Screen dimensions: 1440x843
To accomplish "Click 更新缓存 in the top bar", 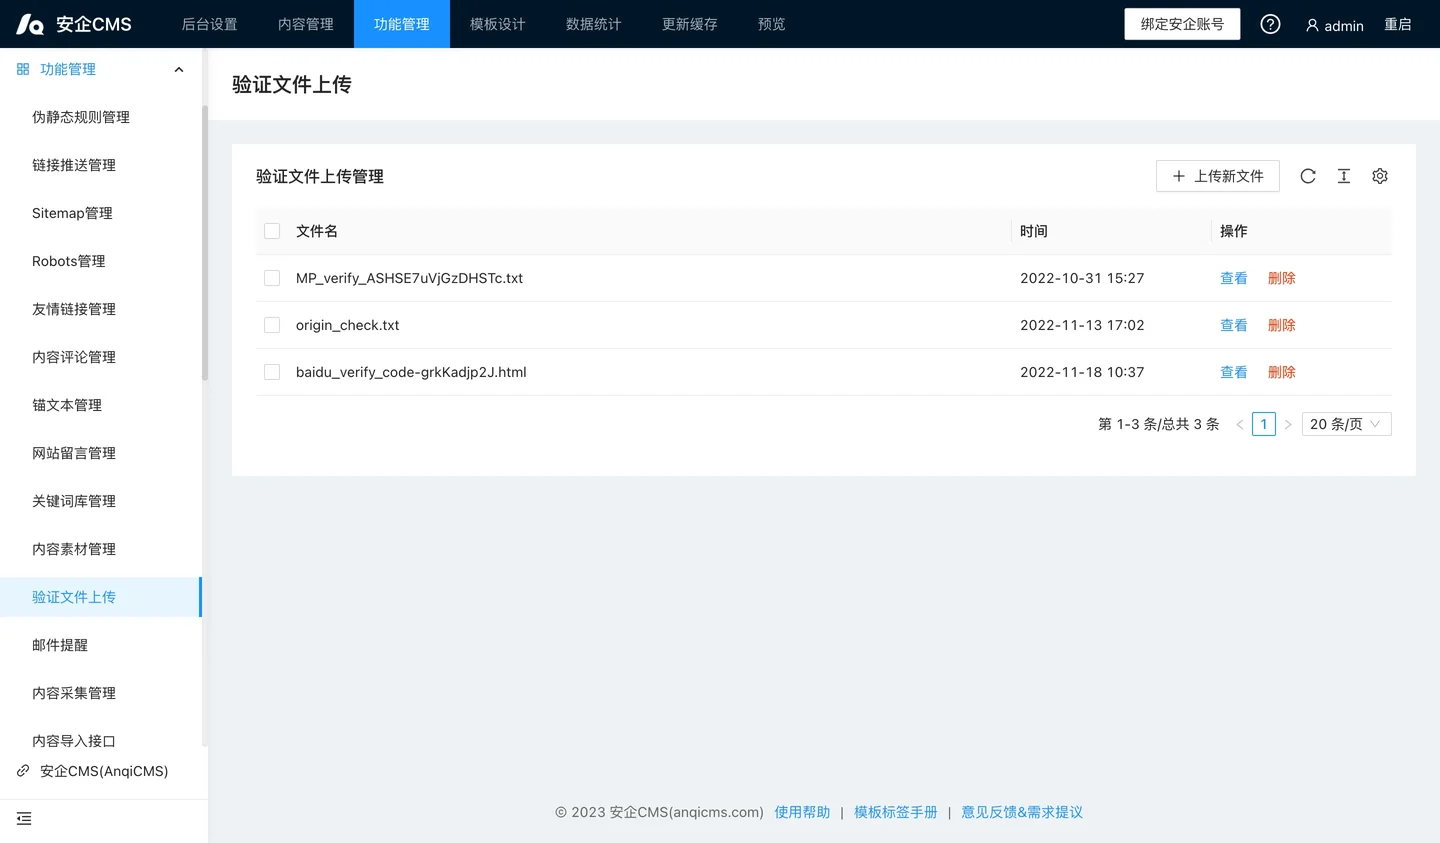I will tap(690, 24).
